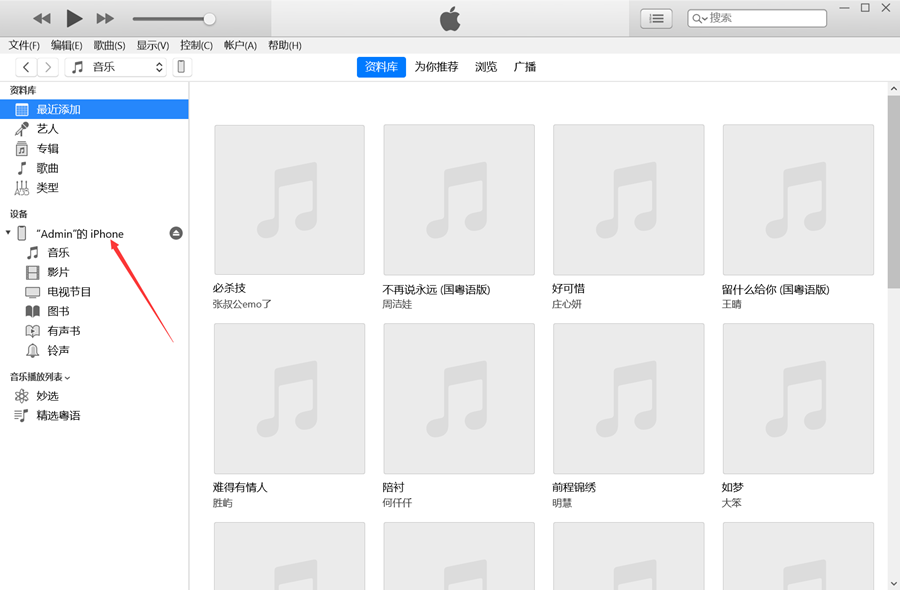Open 有声书 under the iPhone device

pos(64,331)
